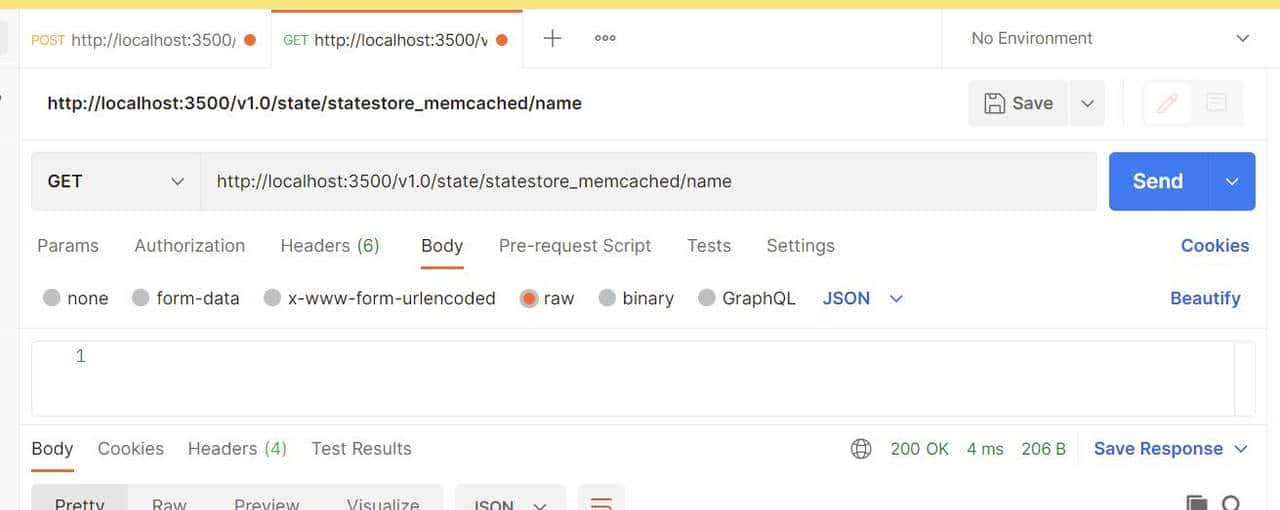1280x510 pixels.
Task: Click the three-dots tab options icon
Action: [x=605, y=39]
